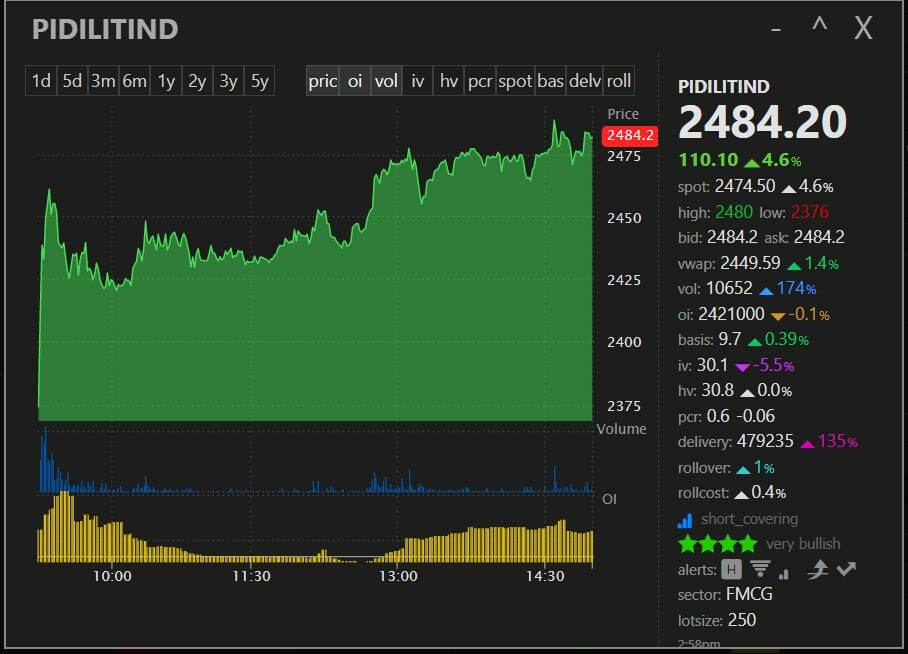908x654 pixels.
Task: Click the large 2484.20 price value
Action: click(763, 122)
